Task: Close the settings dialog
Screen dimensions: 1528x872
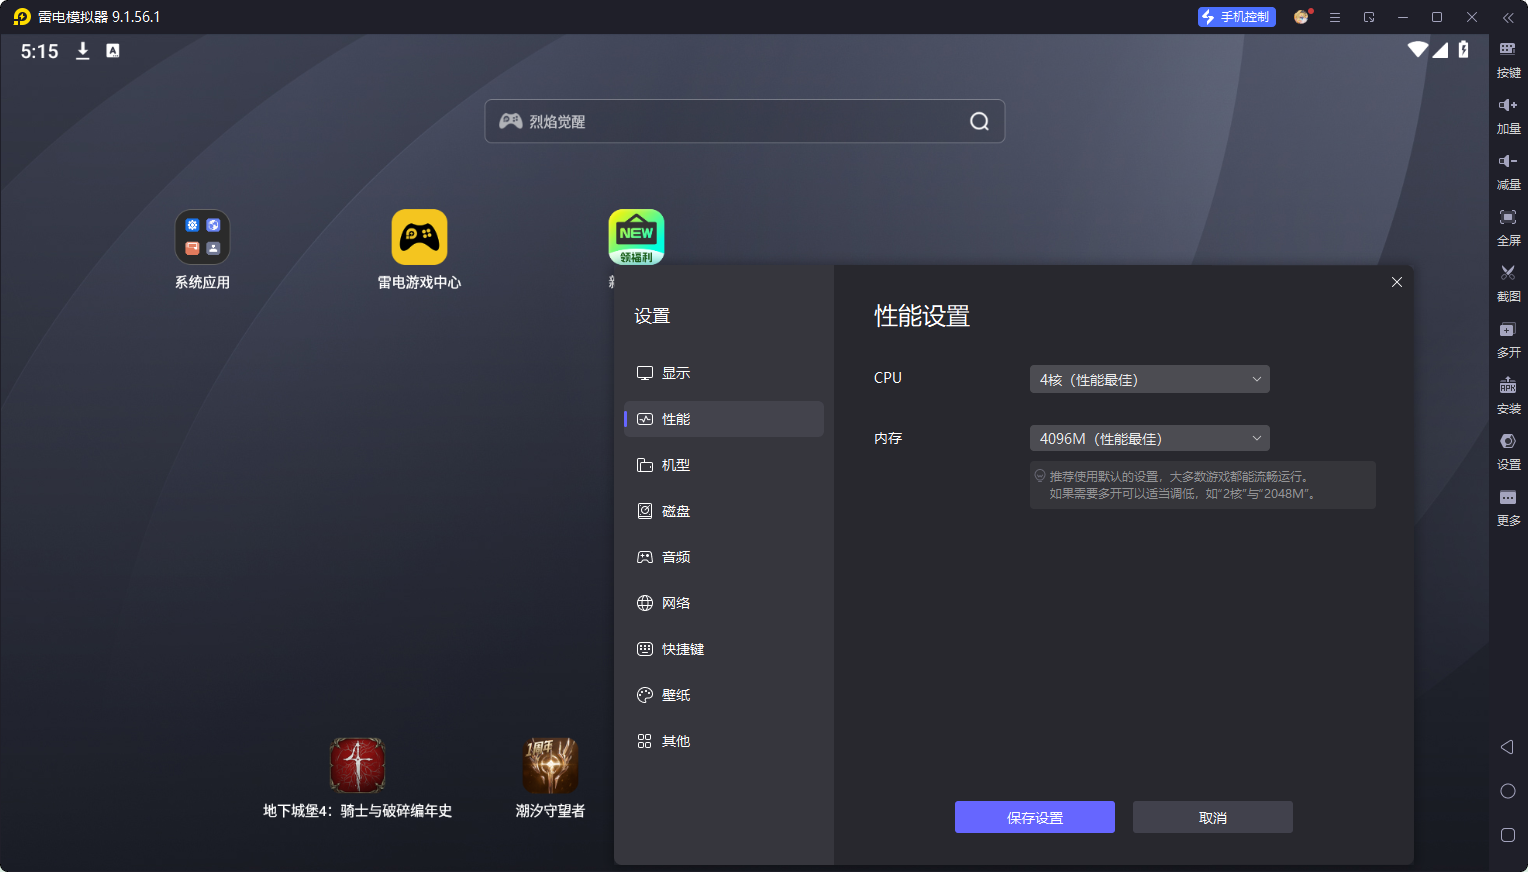Action: click(x=1397, y=282)
